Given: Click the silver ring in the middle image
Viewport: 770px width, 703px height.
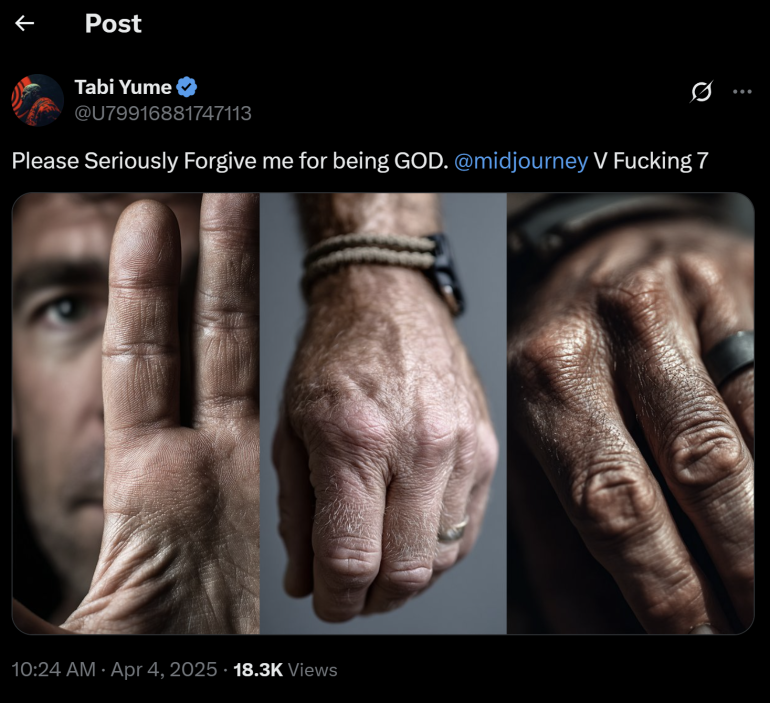Looking at the screenshot, I should tap(452, 530).
